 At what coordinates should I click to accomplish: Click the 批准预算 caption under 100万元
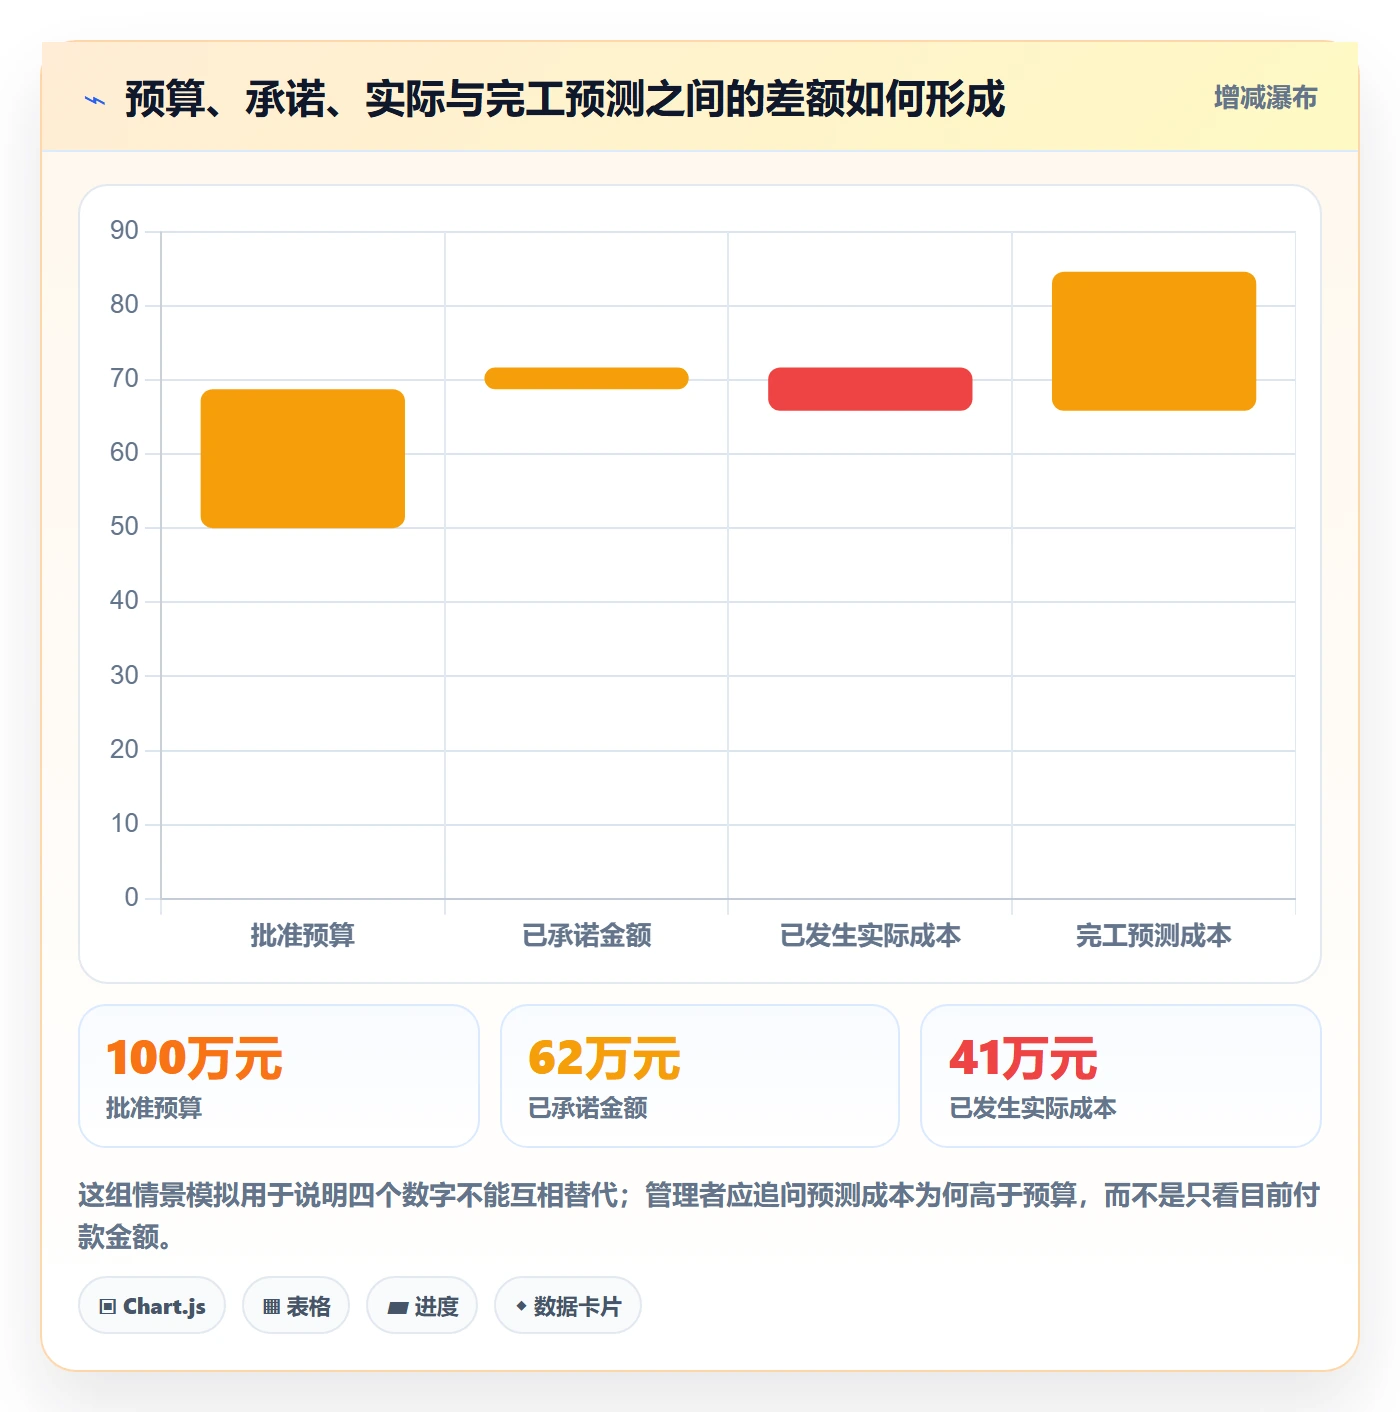click(x=154, y=1108)
